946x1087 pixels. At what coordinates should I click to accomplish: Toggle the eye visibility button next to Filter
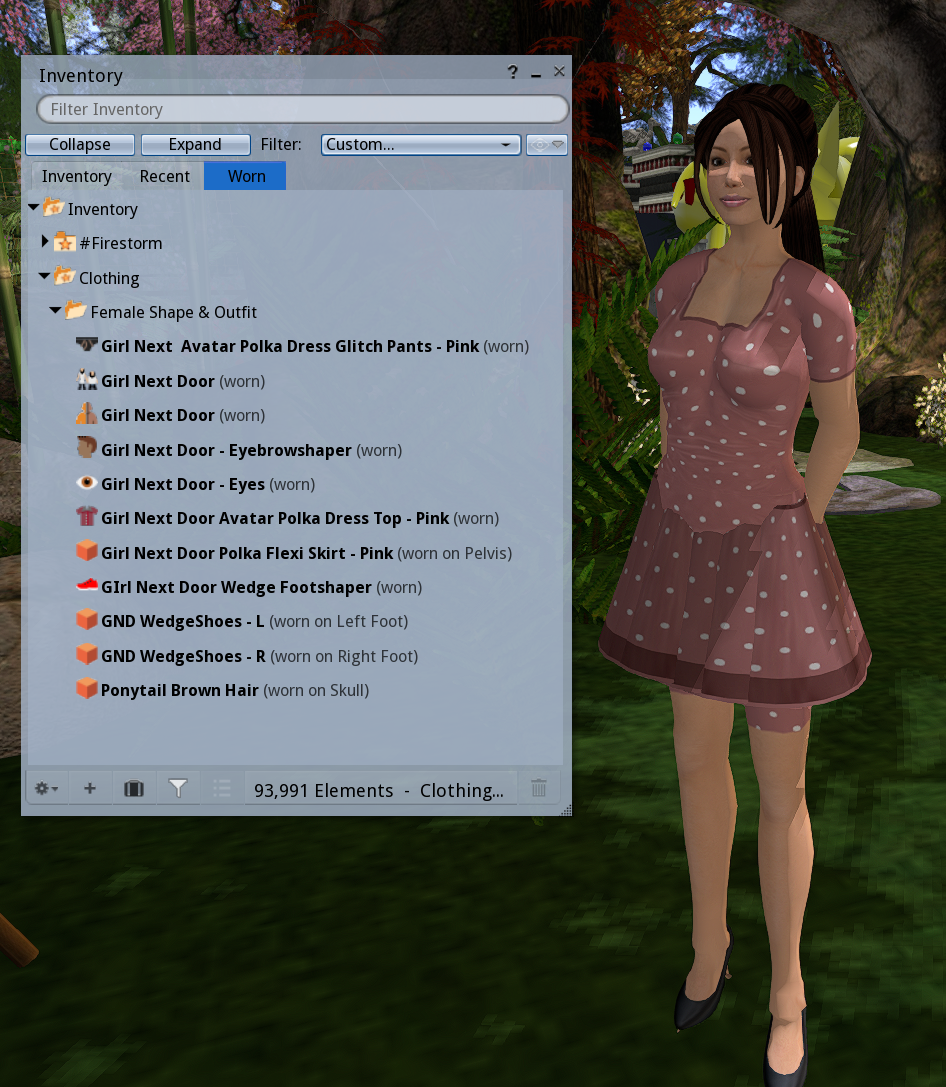coord(546,144)
